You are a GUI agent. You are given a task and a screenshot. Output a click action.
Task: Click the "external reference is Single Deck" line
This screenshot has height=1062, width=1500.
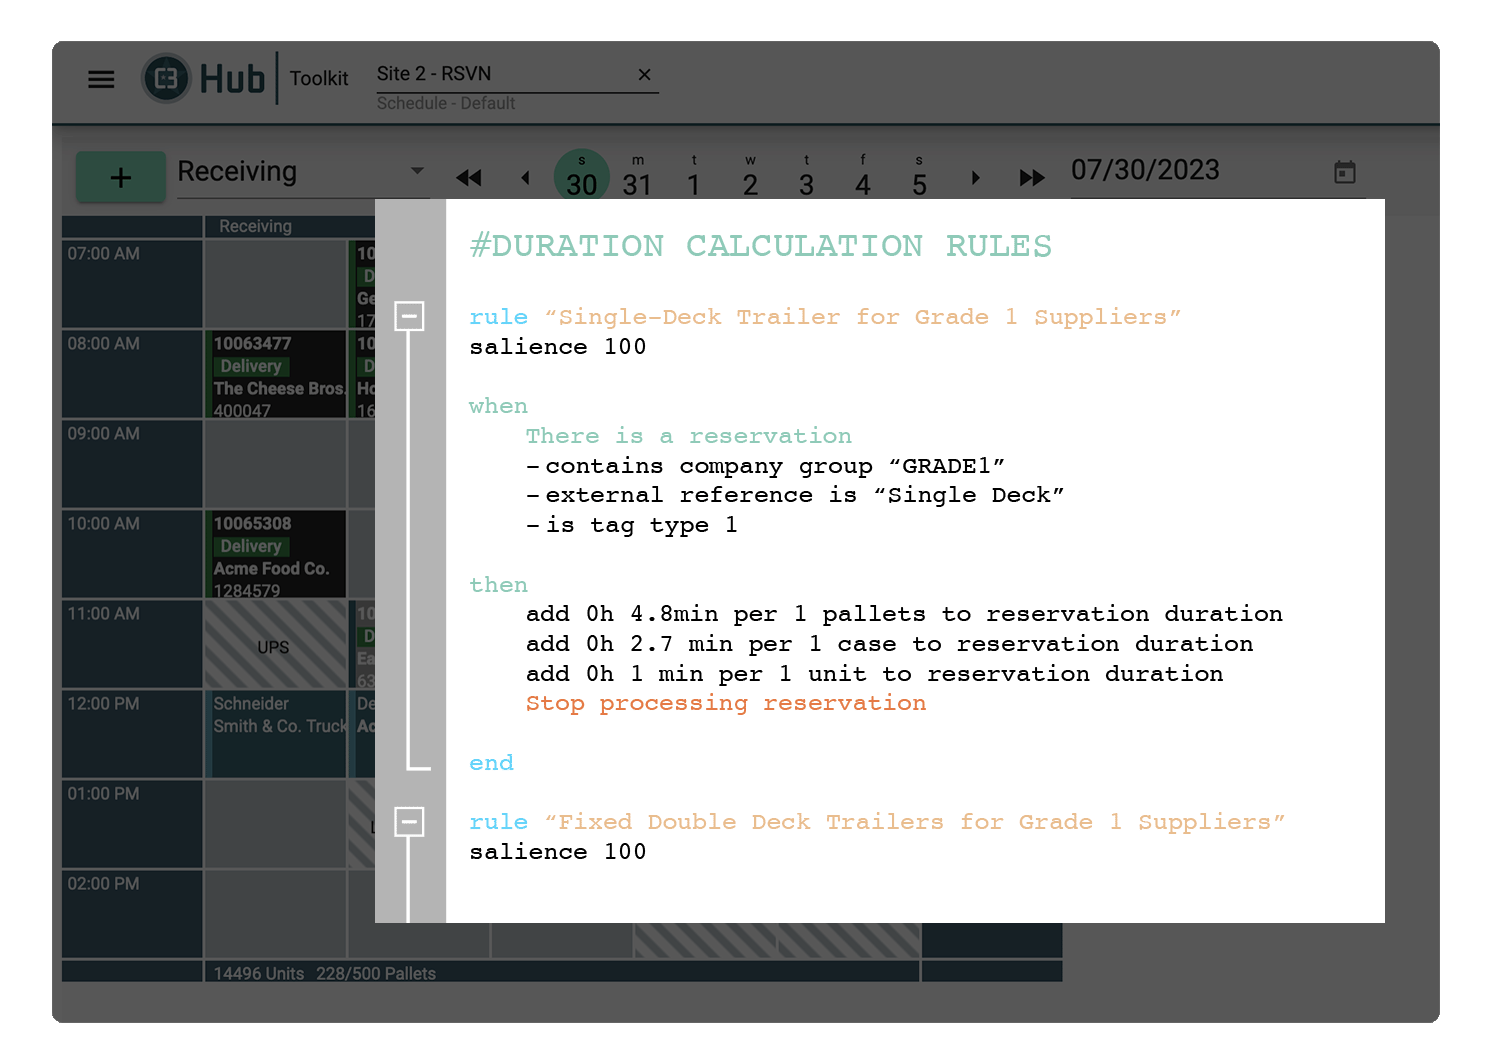pyautogui.click(x=795, y=495)
